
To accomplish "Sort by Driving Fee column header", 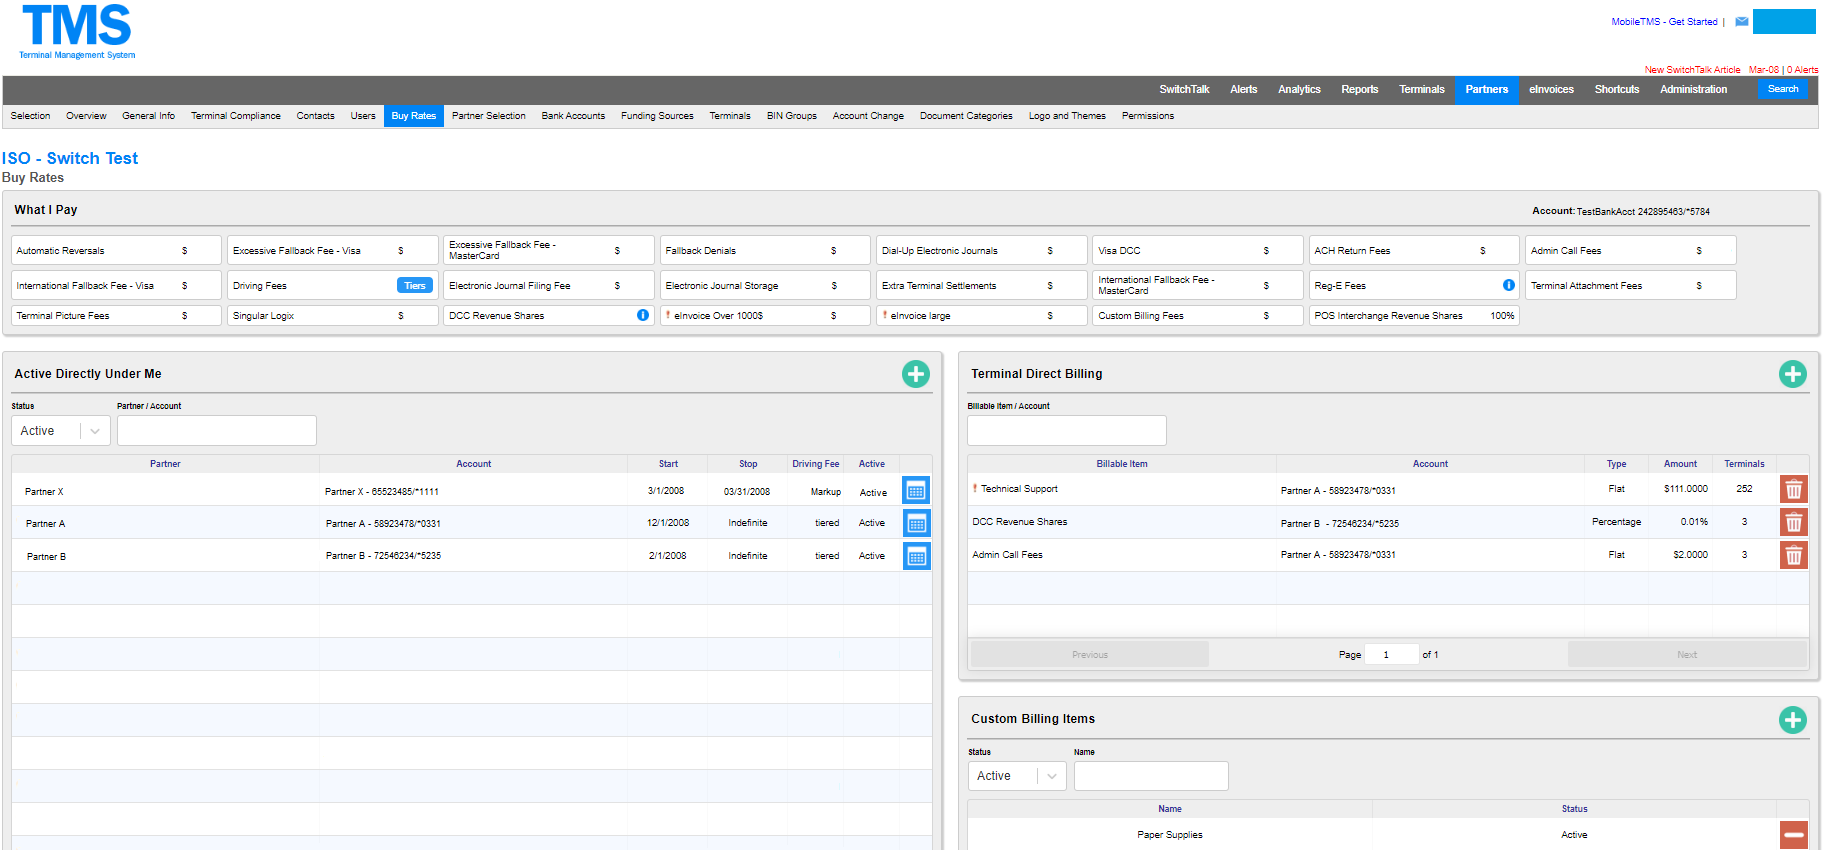I will pyautogui.click(x=815, y=464).
